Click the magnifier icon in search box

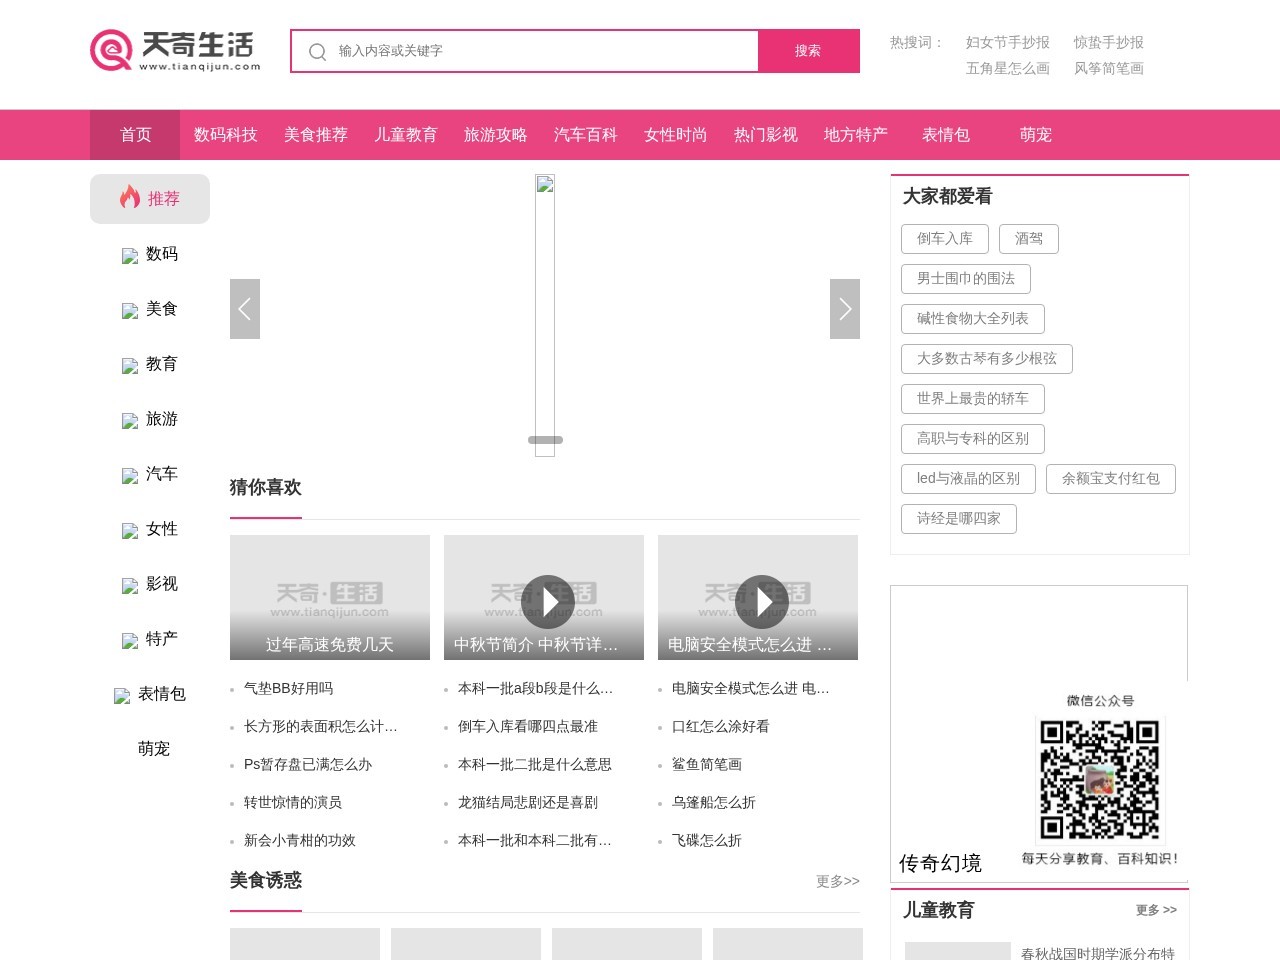tap(317, 52)
